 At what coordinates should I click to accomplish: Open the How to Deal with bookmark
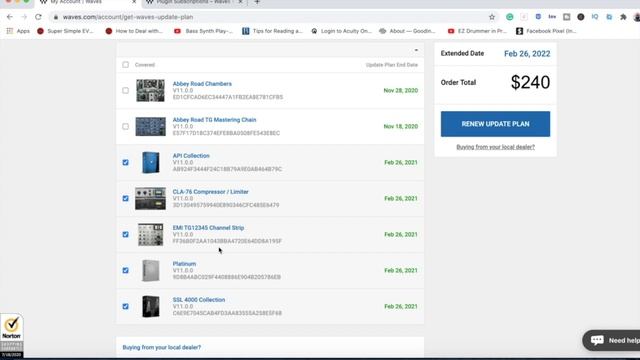(134, 31)
